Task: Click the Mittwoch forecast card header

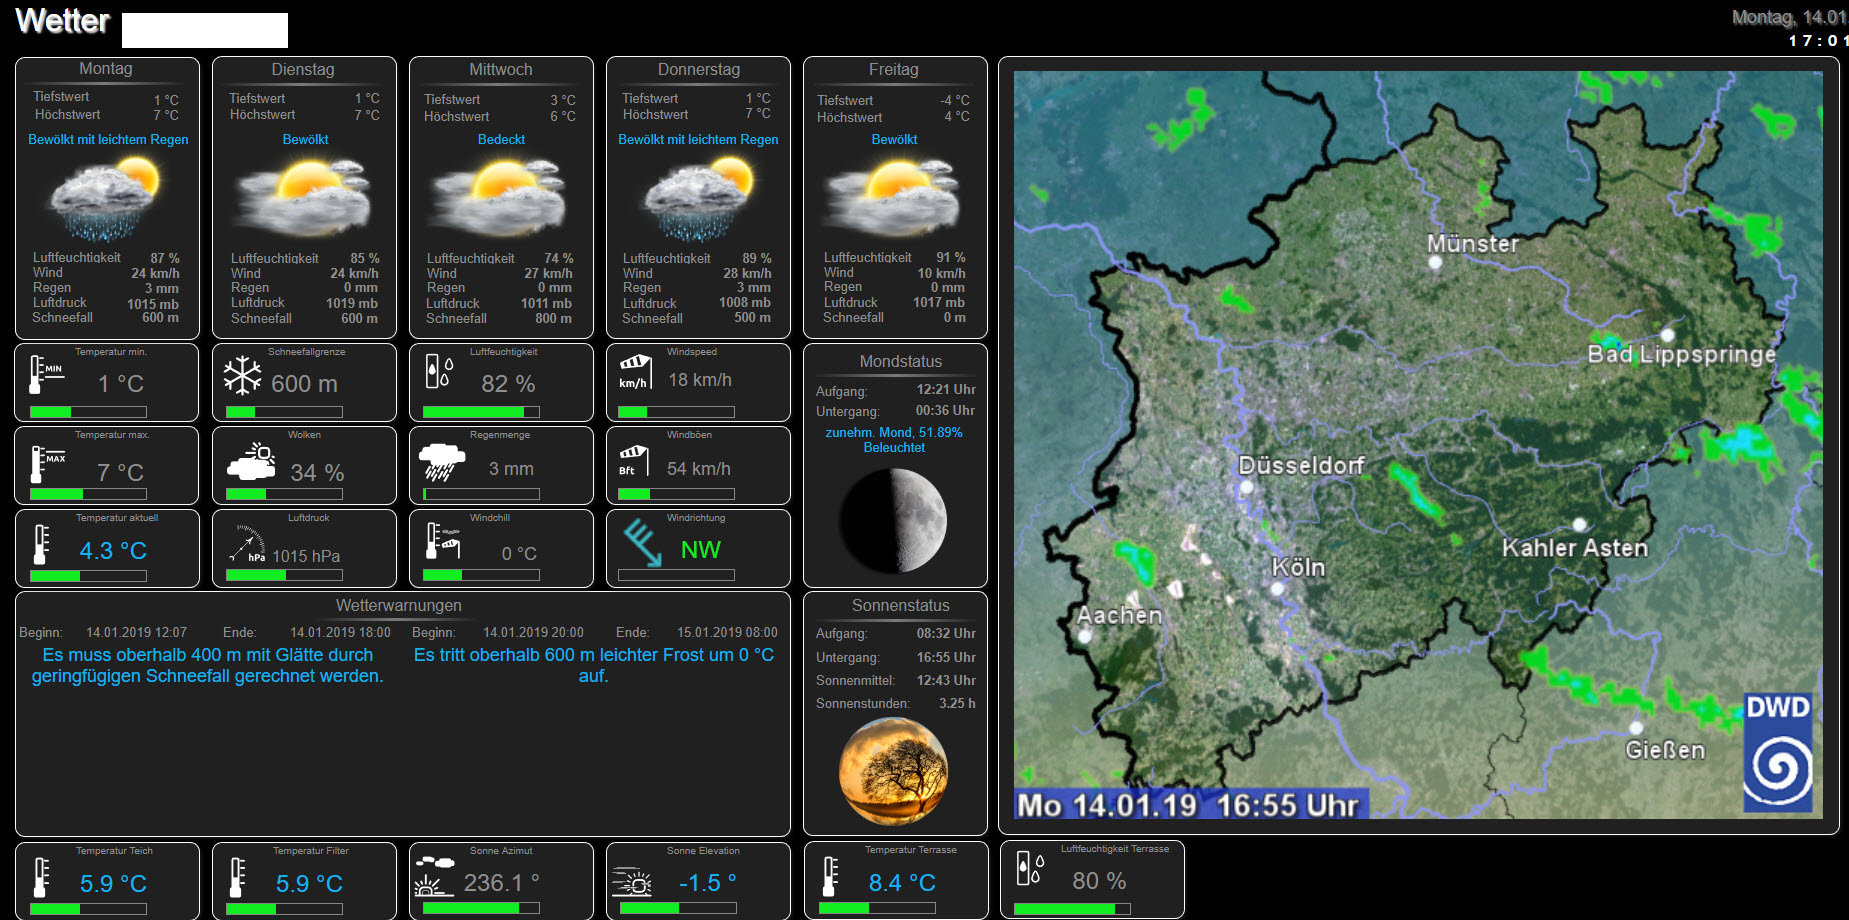Action: coord(501,70)
